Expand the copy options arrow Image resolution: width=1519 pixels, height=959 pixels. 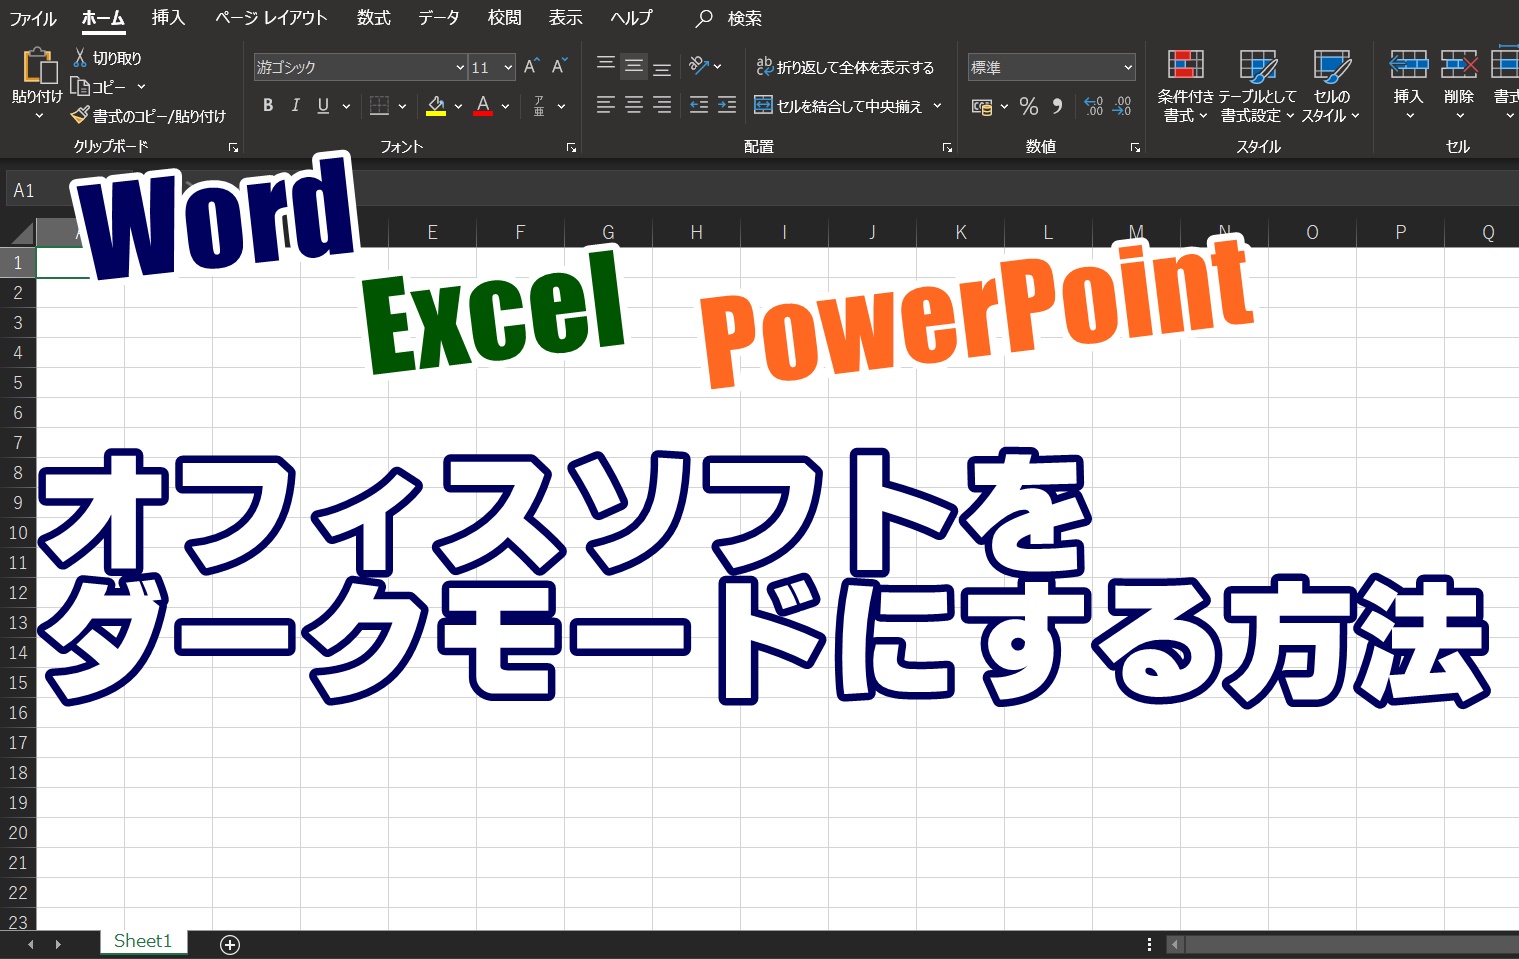(x=141, y=87)
